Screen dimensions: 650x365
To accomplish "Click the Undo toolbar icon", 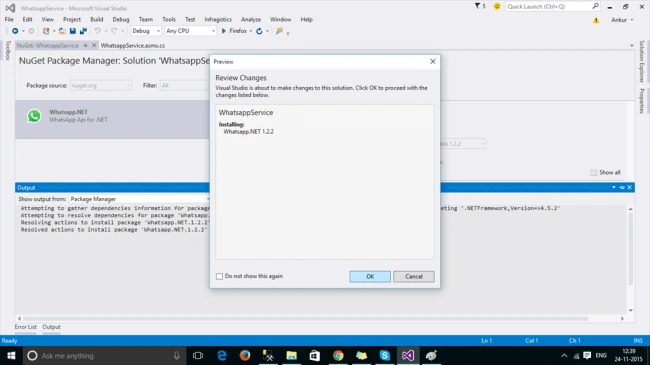I will 97,31.
